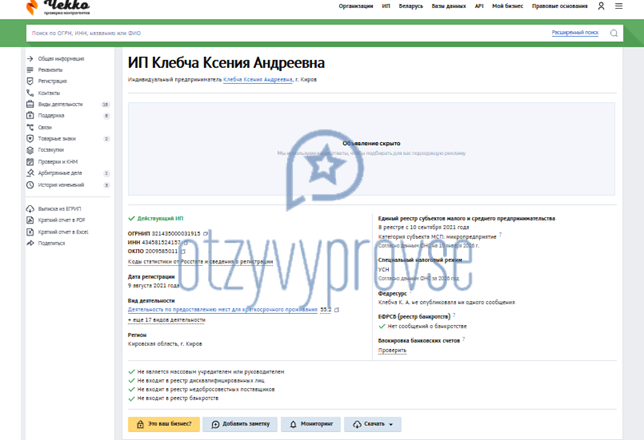Click the Виды деятельности briefcase icon
Viewport: 644px width, 440px height.
pyautogui.click(x=30, y=104)
